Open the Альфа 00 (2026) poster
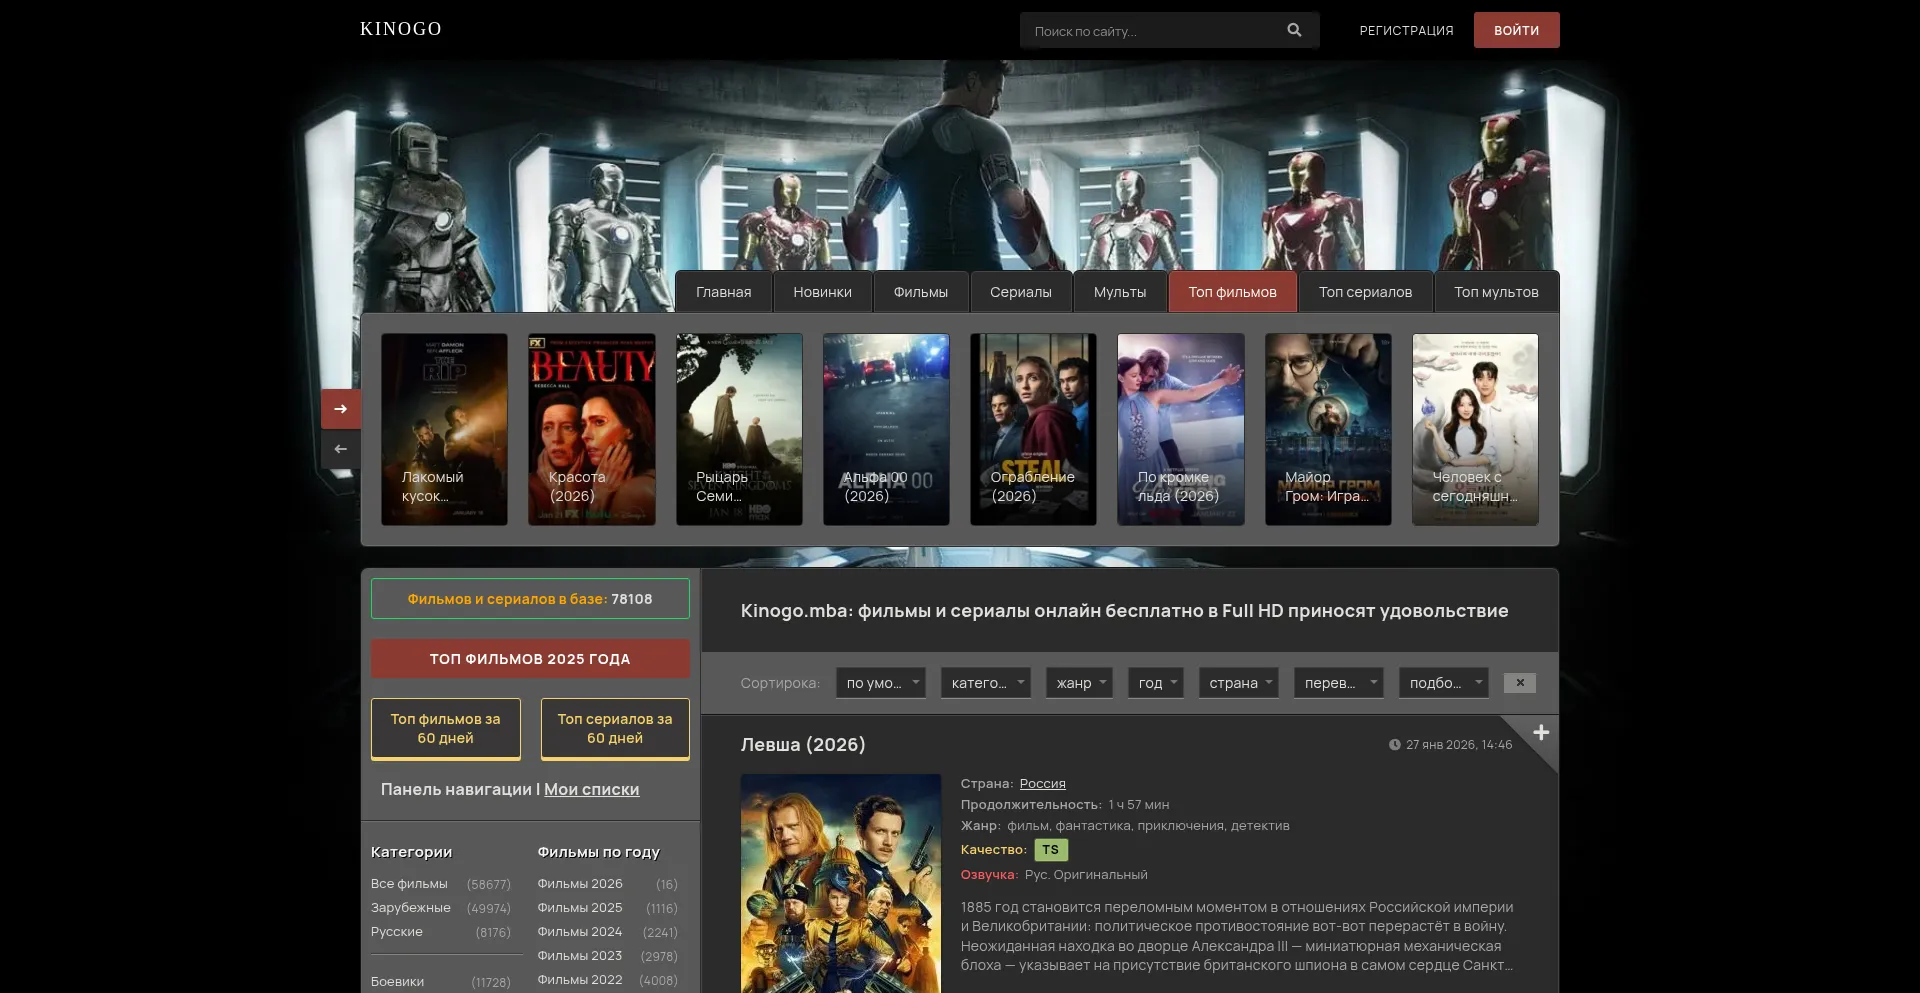Image resolution: width=1920 pixels, height=993 pixels. tap(886, 429)
